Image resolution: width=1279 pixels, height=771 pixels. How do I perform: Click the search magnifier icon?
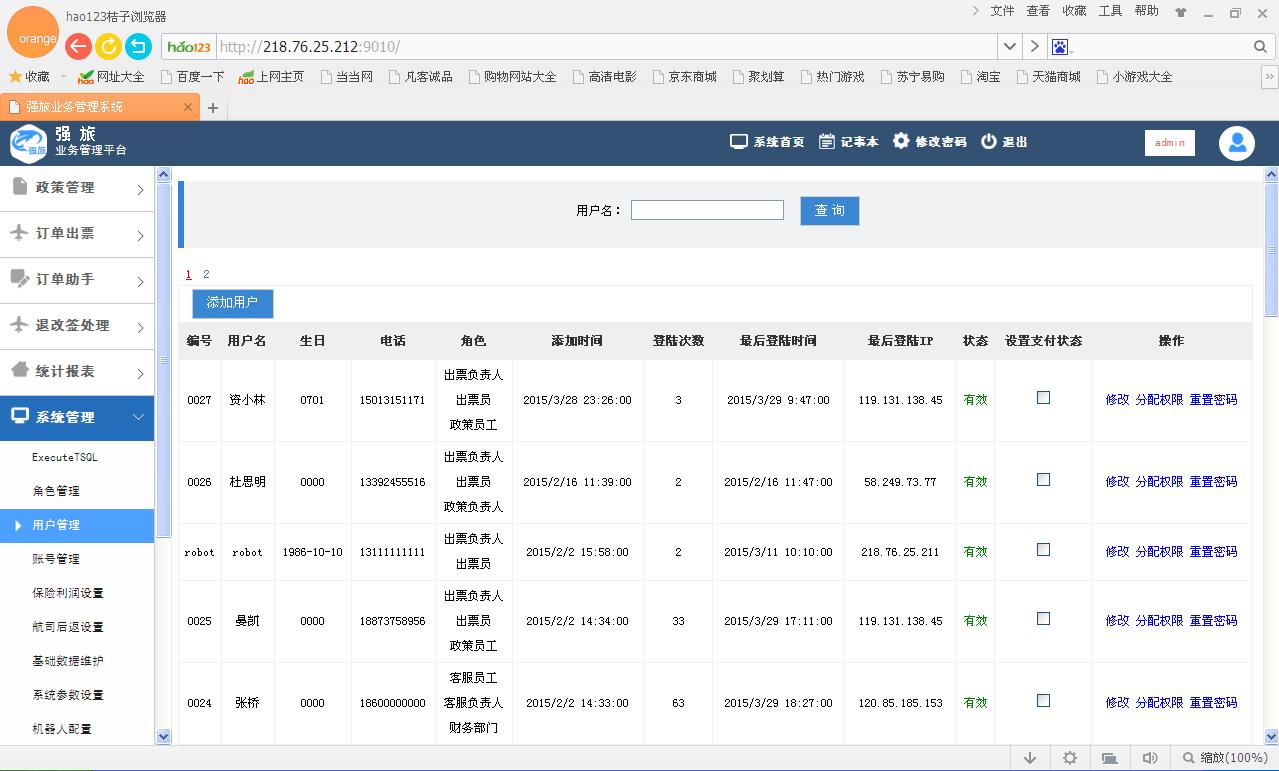point(1260,47)
